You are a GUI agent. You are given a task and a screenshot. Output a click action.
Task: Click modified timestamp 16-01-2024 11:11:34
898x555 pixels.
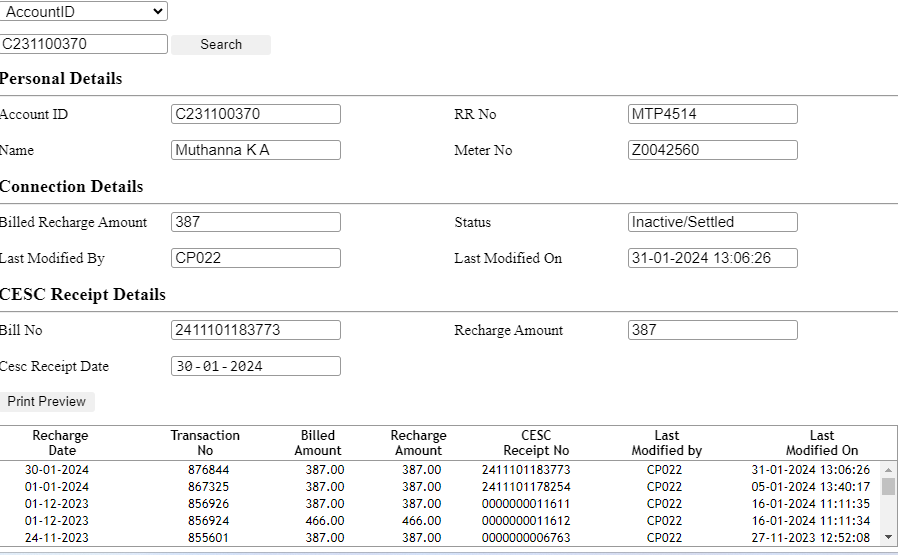pos(810,521)
